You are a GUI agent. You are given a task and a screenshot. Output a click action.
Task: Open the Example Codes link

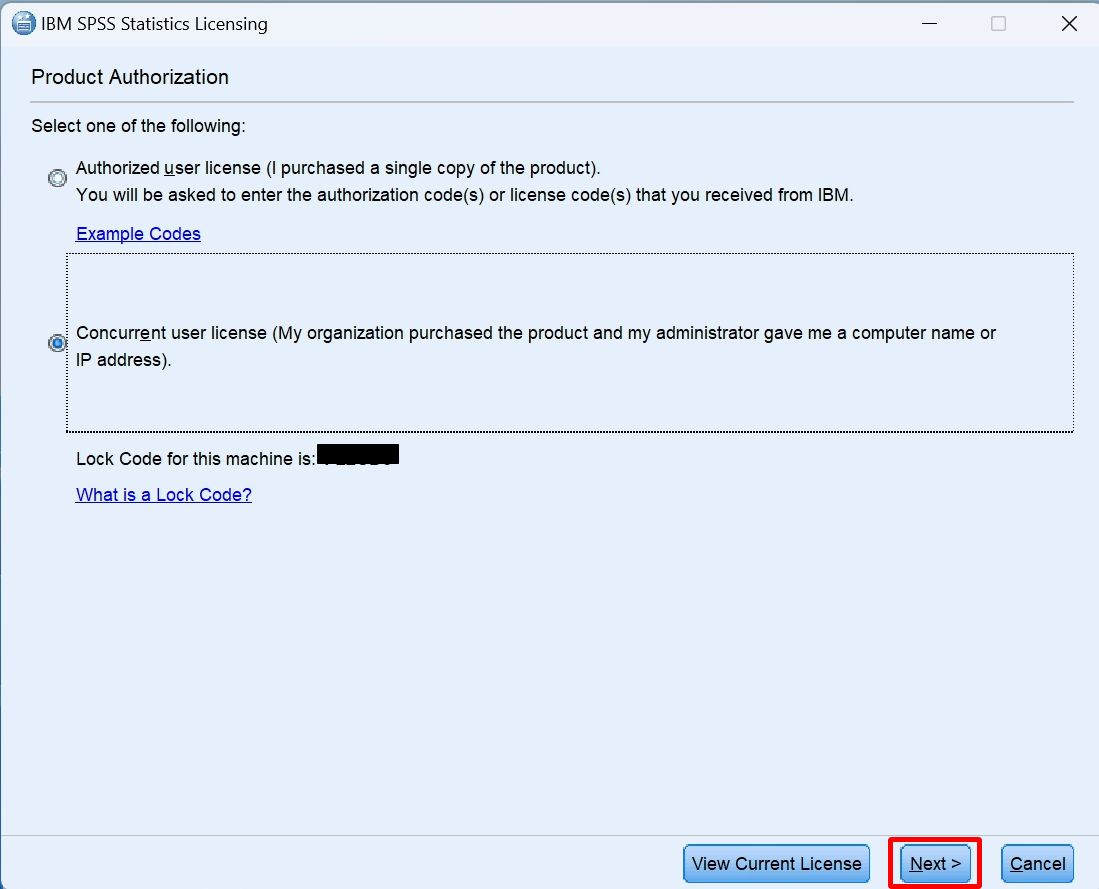pos(138,233)
